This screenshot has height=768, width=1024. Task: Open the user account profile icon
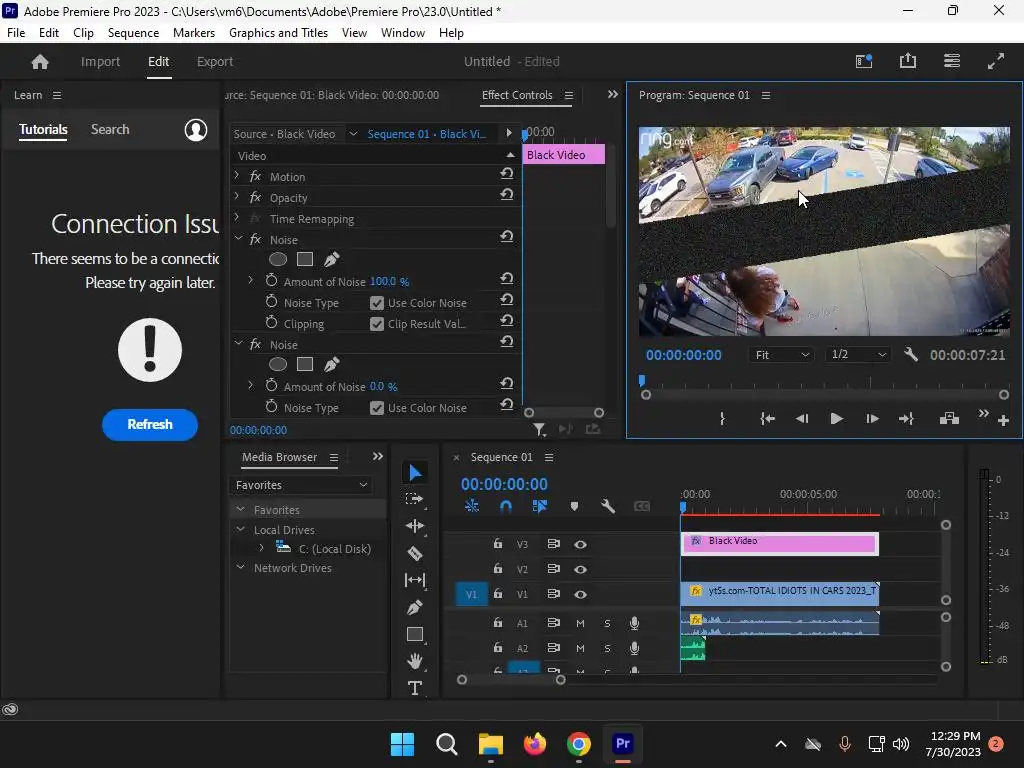pos(196,130)
